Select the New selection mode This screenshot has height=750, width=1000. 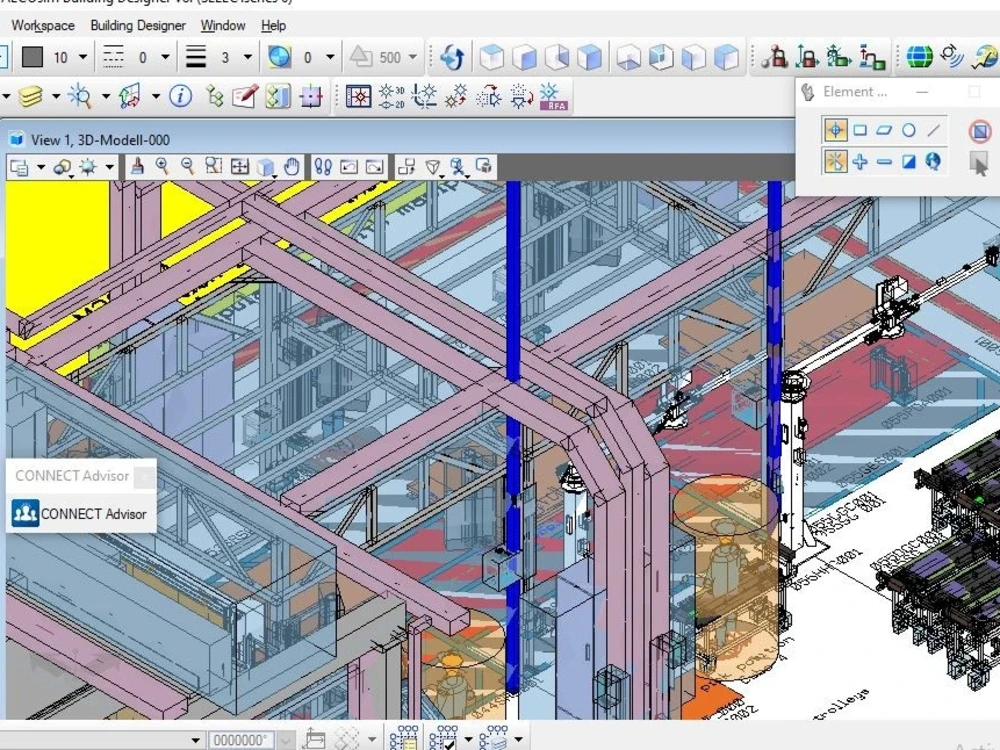pos(835,161)
